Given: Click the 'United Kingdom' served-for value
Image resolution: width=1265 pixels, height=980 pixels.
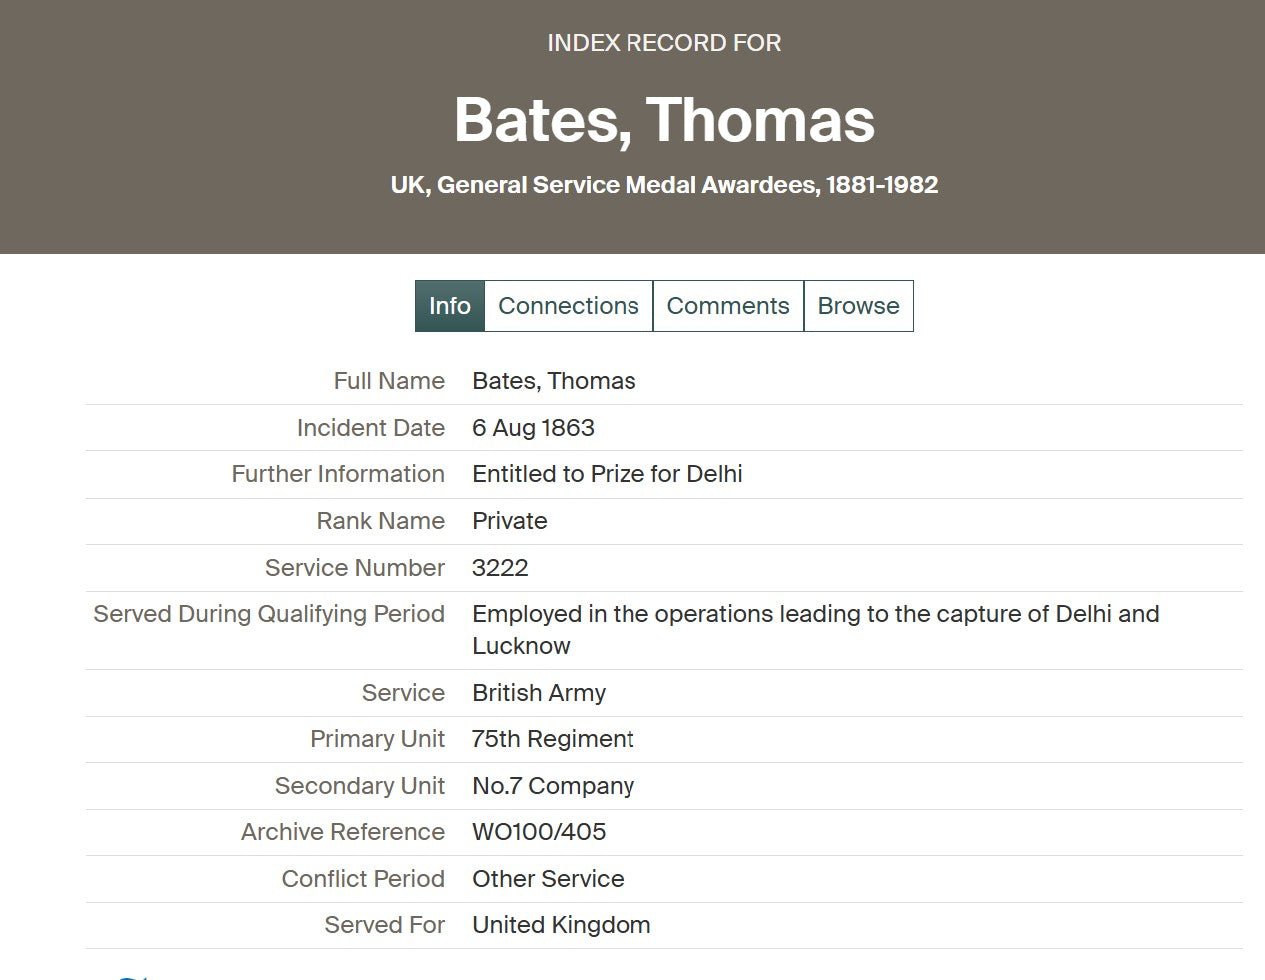Looking at the screenshot, I should 560,925.
